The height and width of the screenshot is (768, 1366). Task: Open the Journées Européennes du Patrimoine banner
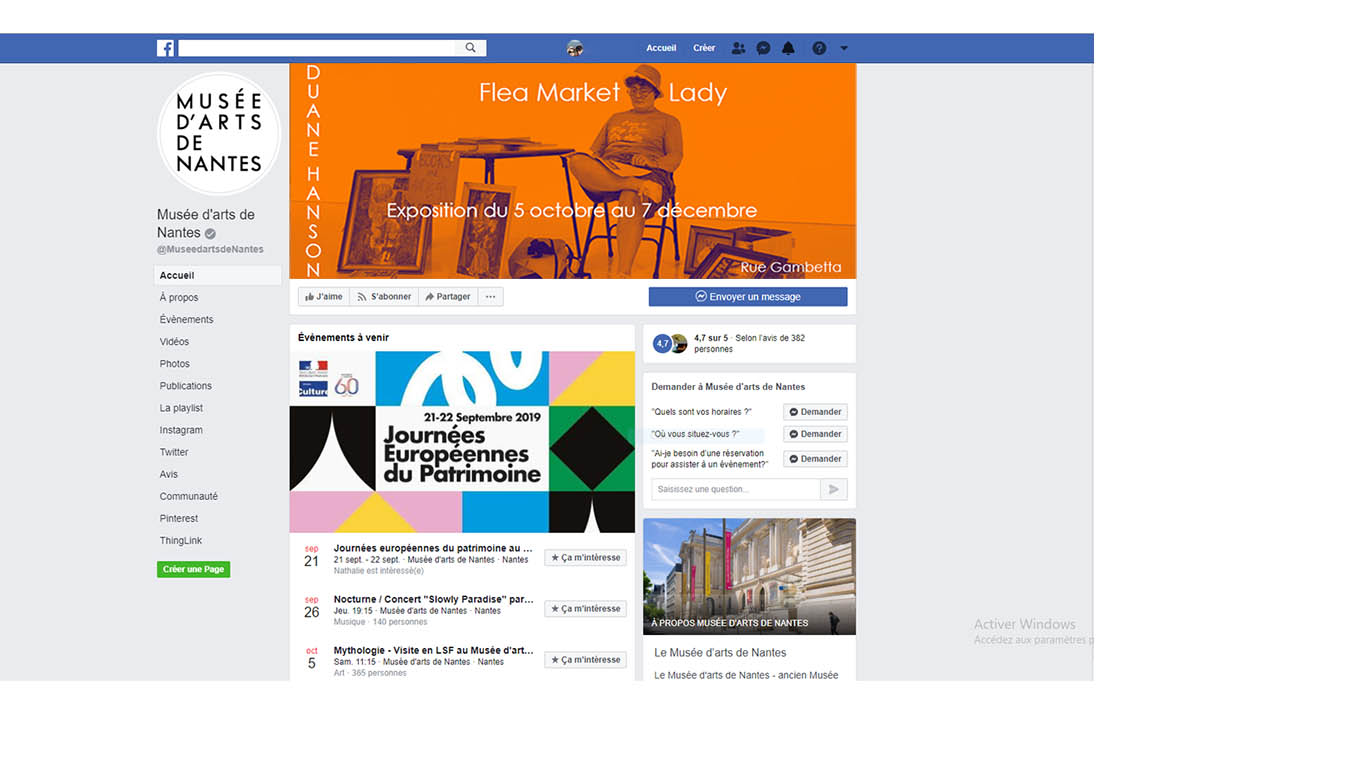(x=462, y=442)
